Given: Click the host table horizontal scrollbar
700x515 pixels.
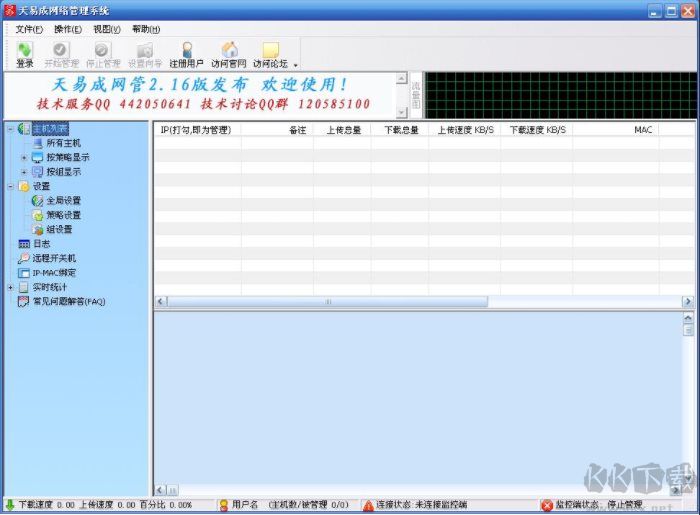Looking at the screenshot, I should tap(420, 301).
